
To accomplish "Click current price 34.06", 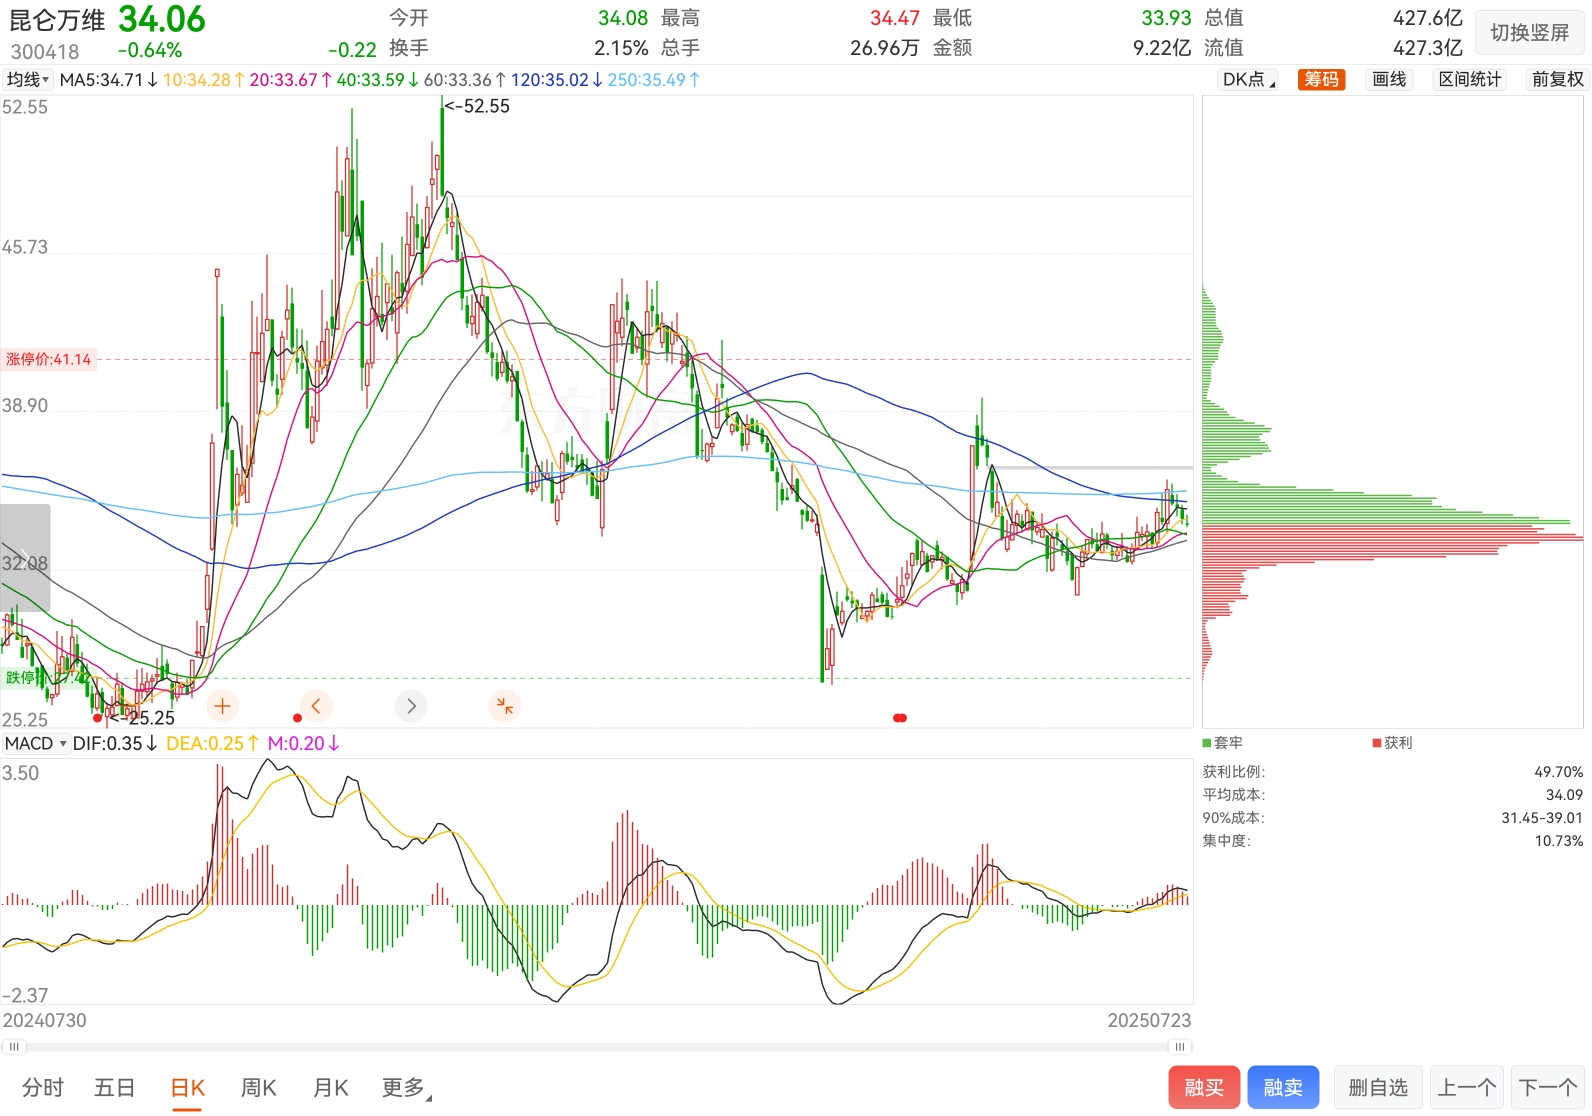I will [162, 19].
